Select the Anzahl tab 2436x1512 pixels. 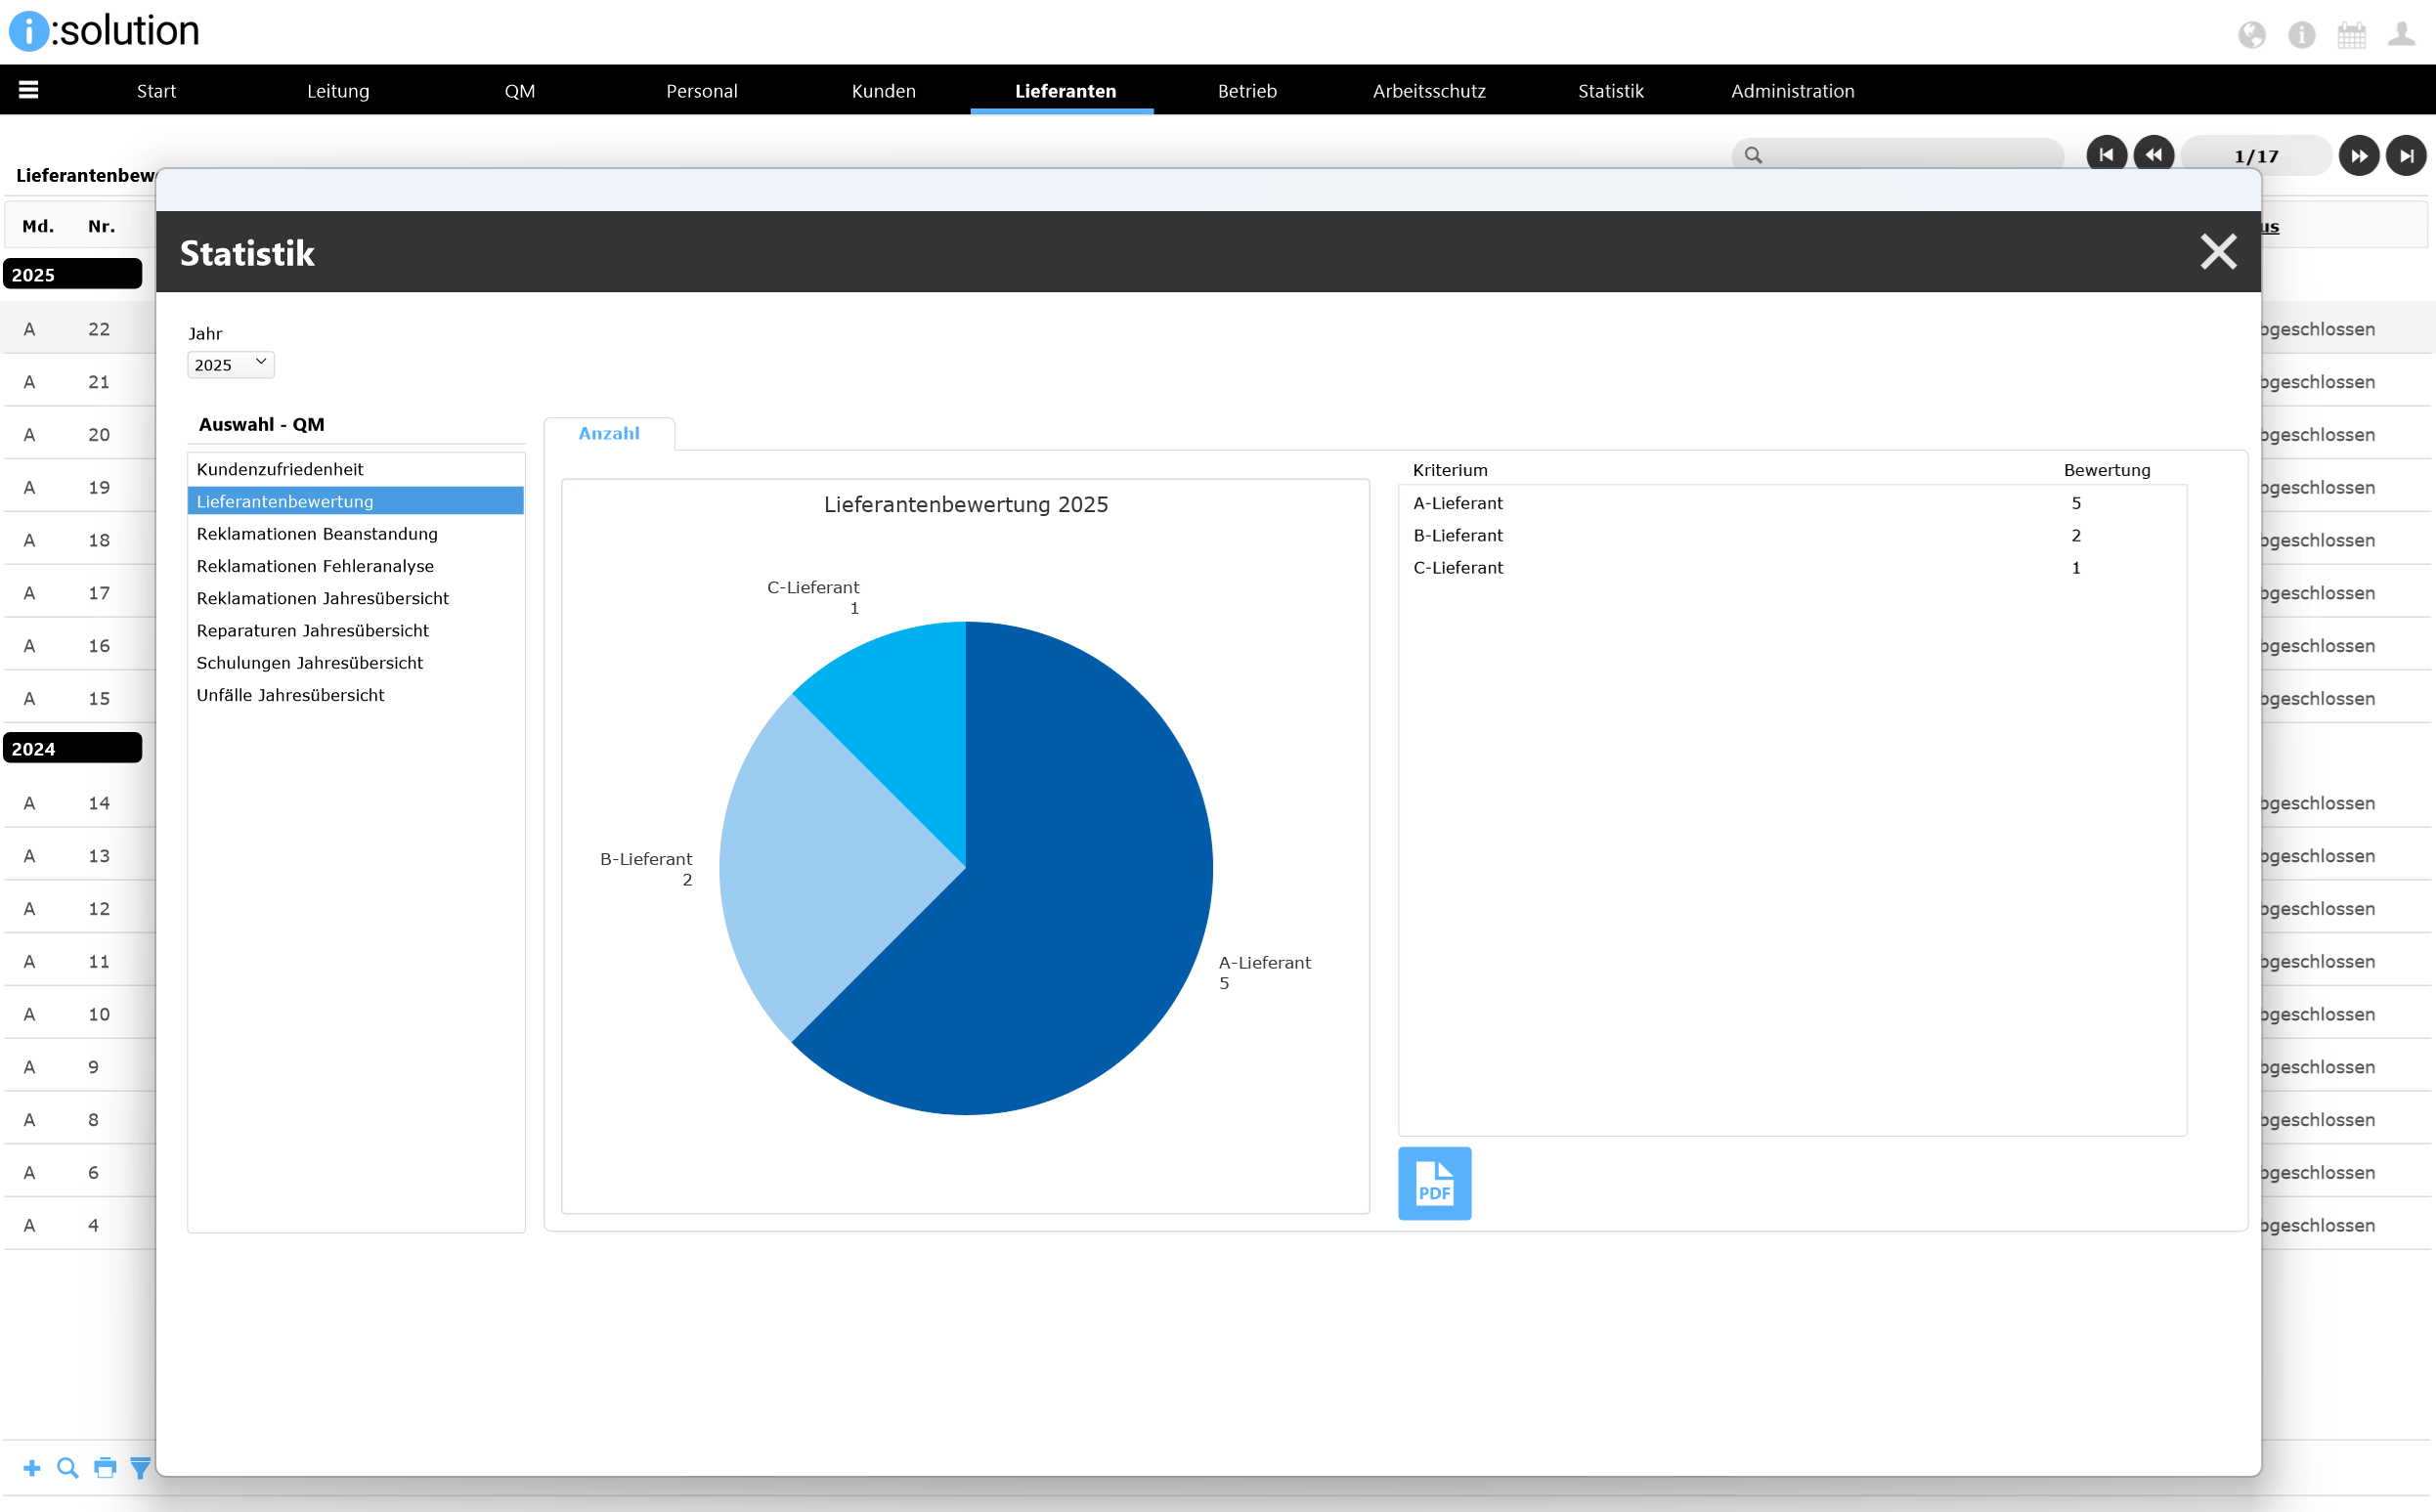pyautogui.click(x=609, y=433)
